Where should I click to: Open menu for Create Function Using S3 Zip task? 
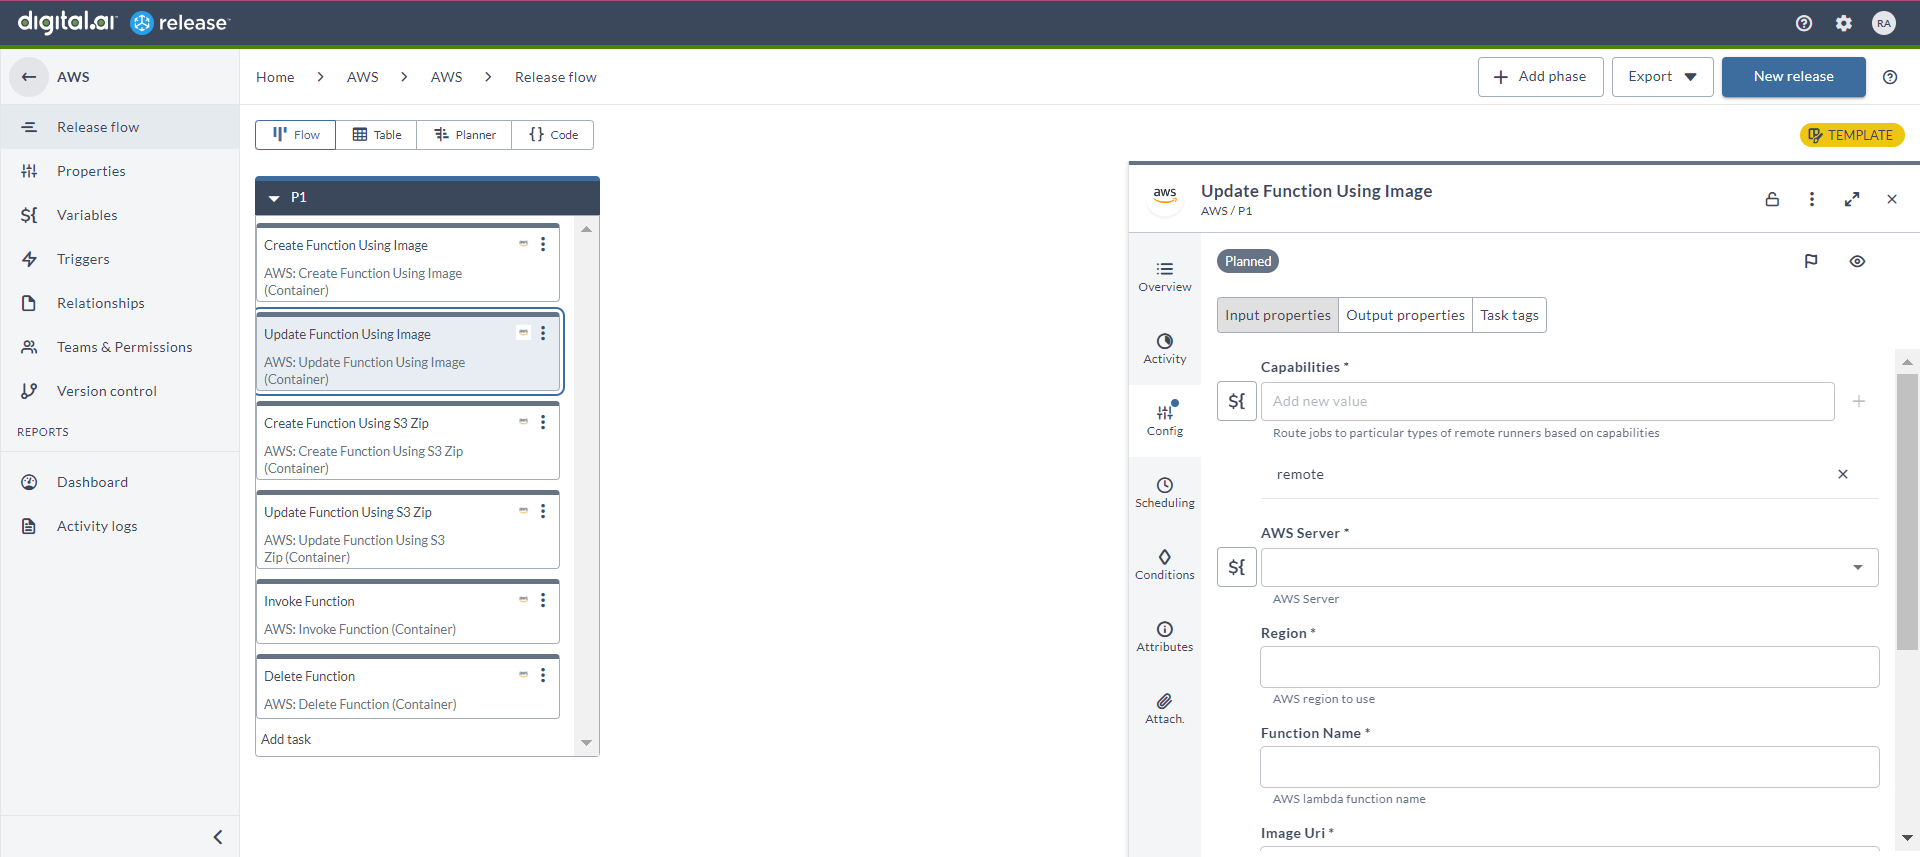543,422
